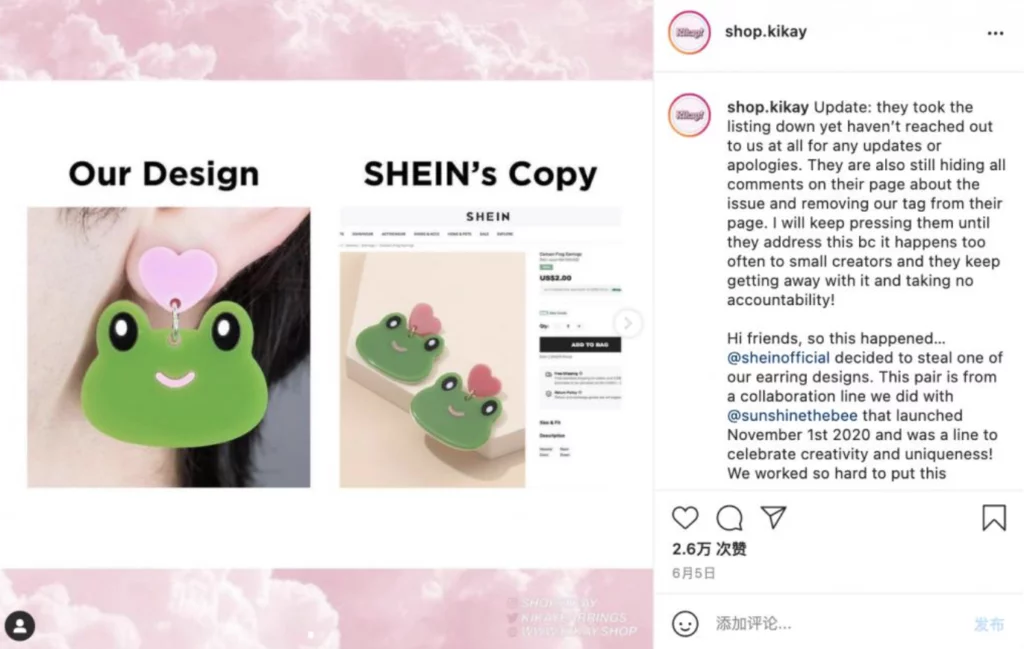Open the three-dot options menu
Viewport: 1024px width, 649px height.
[x=995, y=33]
